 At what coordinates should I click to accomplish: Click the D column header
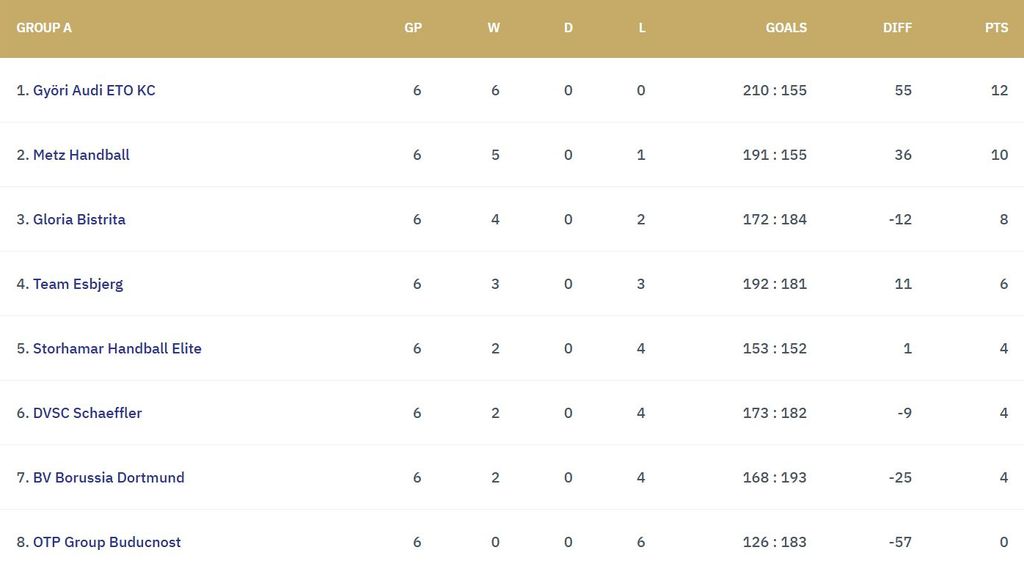[568, 28]
